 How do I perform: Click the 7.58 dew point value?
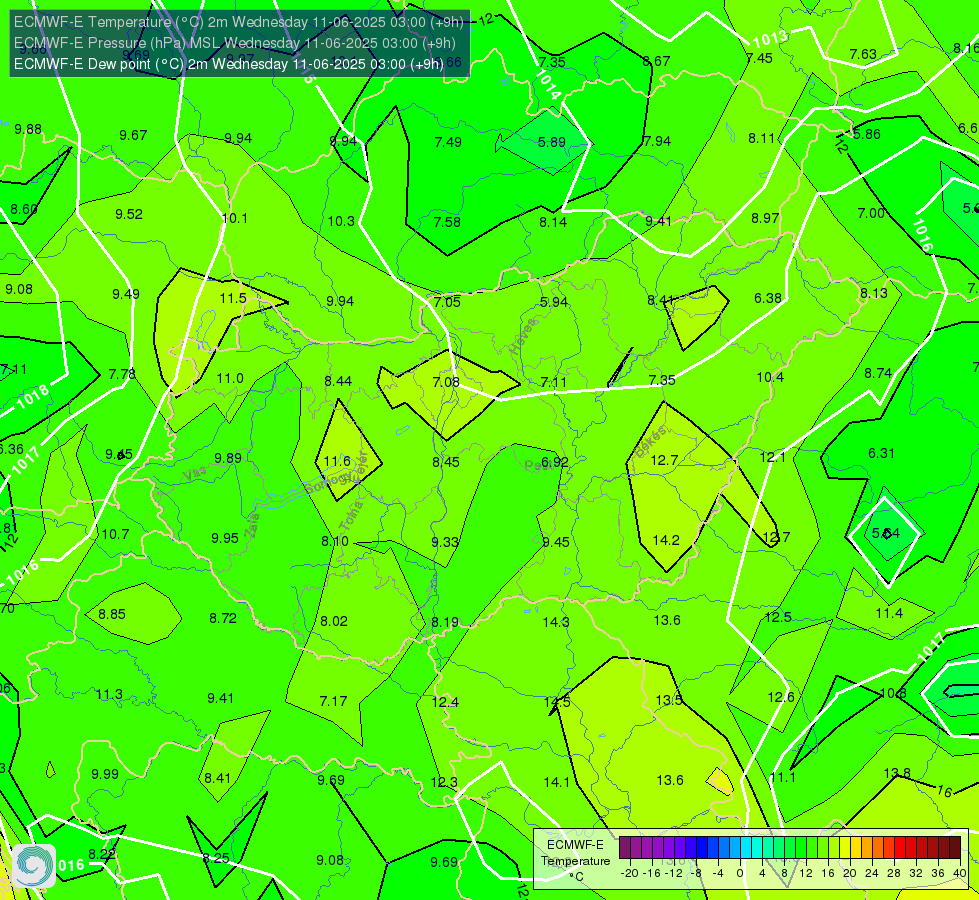click(x=447, y=222)
